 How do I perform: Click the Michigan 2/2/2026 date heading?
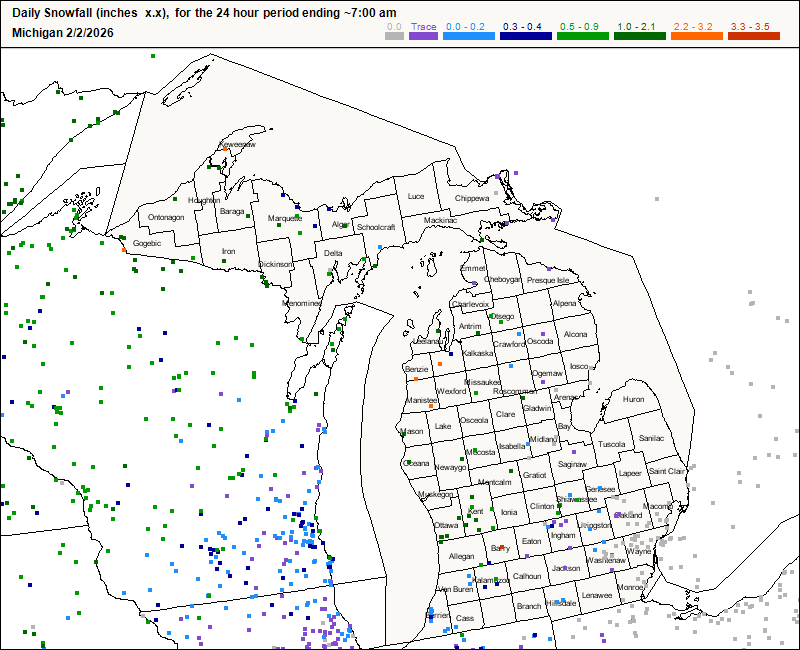click(x=63, y=32)
